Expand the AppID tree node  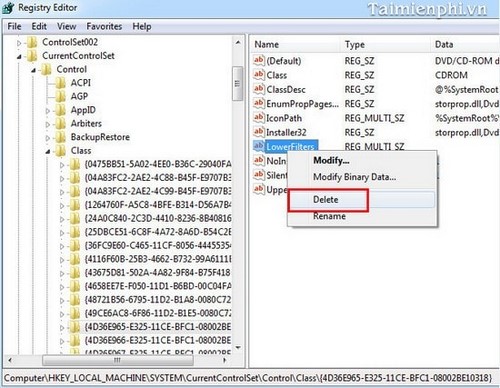(48, 111)
